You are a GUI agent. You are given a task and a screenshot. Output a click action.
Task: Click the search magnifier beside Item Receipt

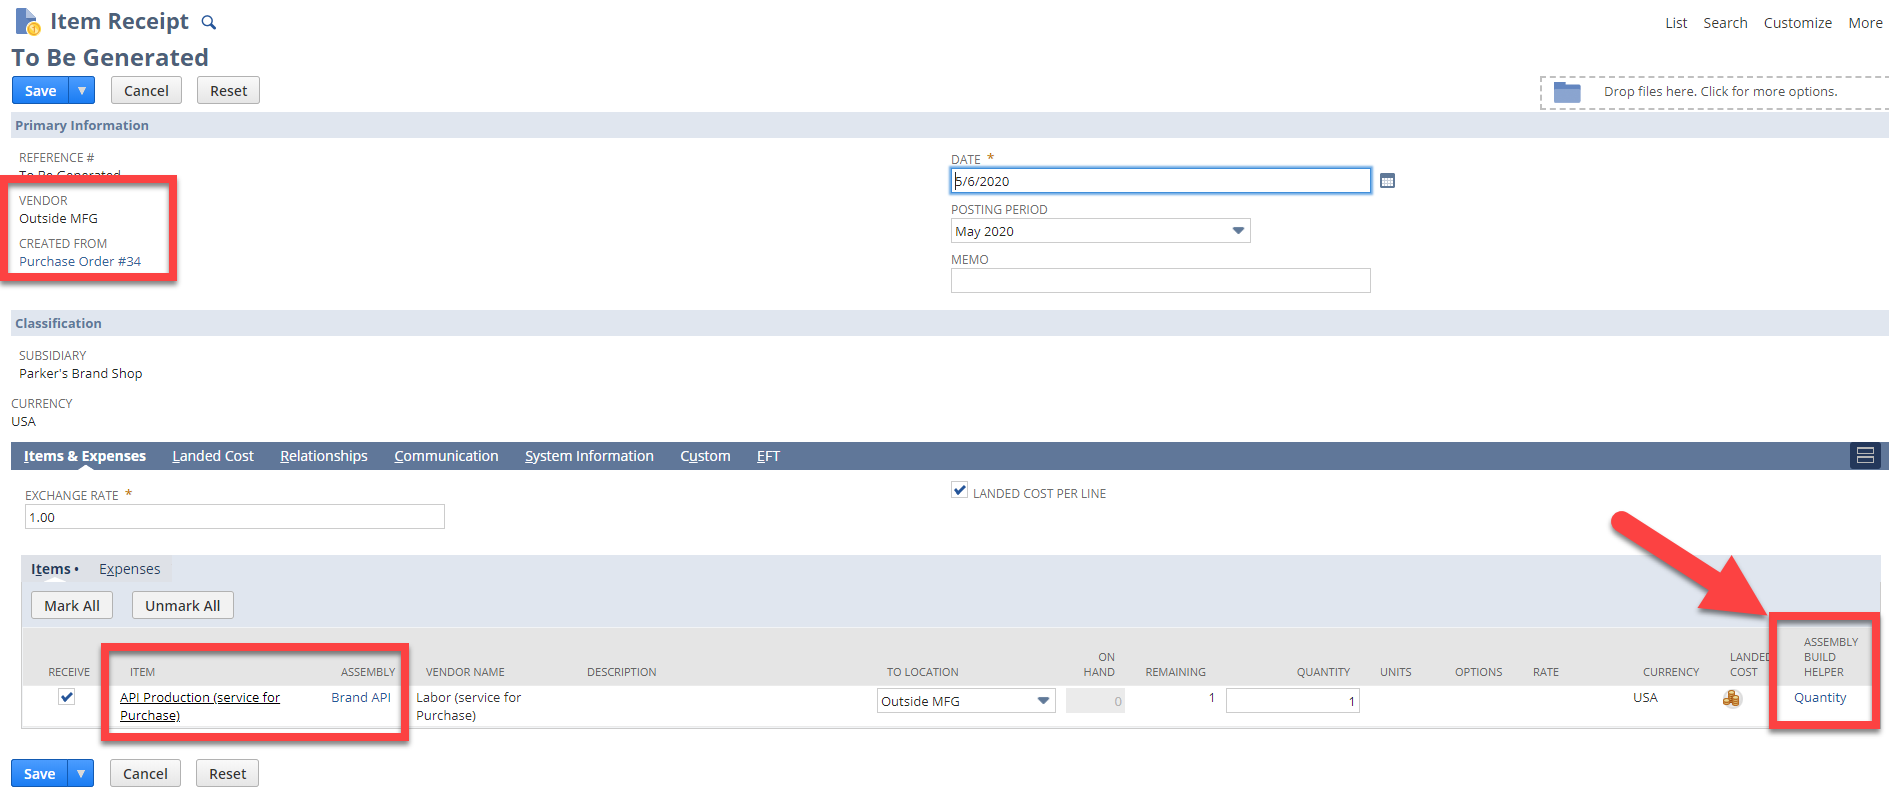pyautogui.click(x=208, y=23)
